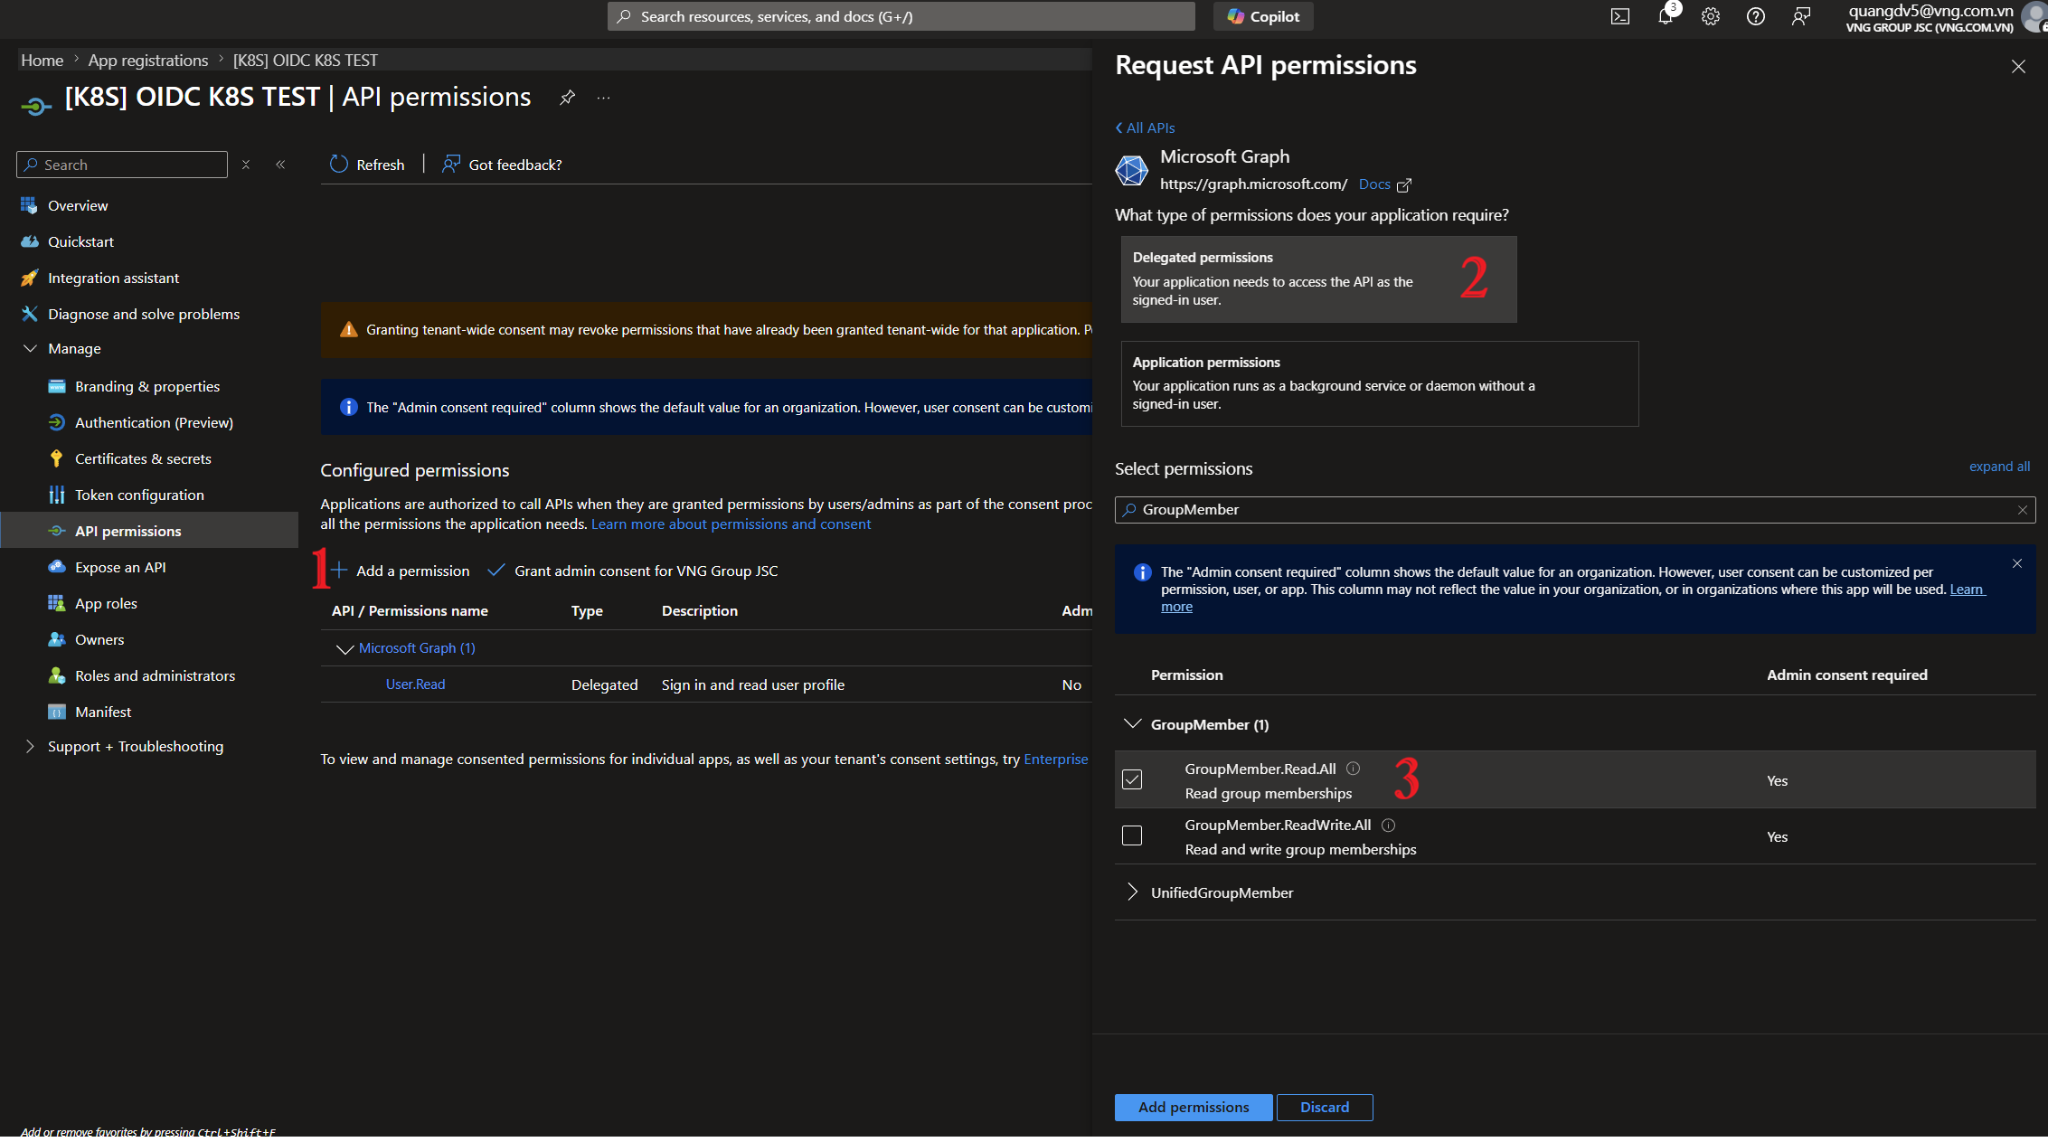Focus the top resource search box

[x=901, y=16]
